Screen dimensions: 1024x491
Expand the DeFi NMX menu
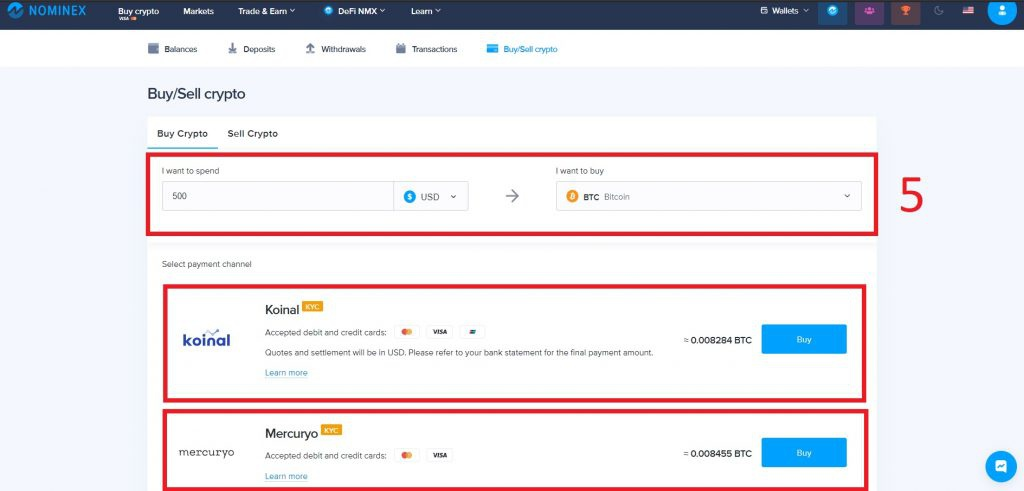coord(355,11)
